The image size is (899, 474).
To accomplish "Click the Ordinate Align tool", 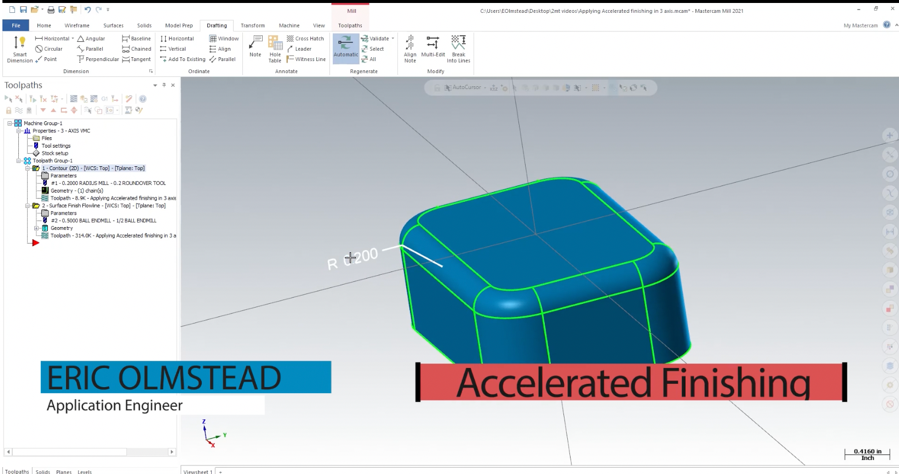I will [220, 49].
